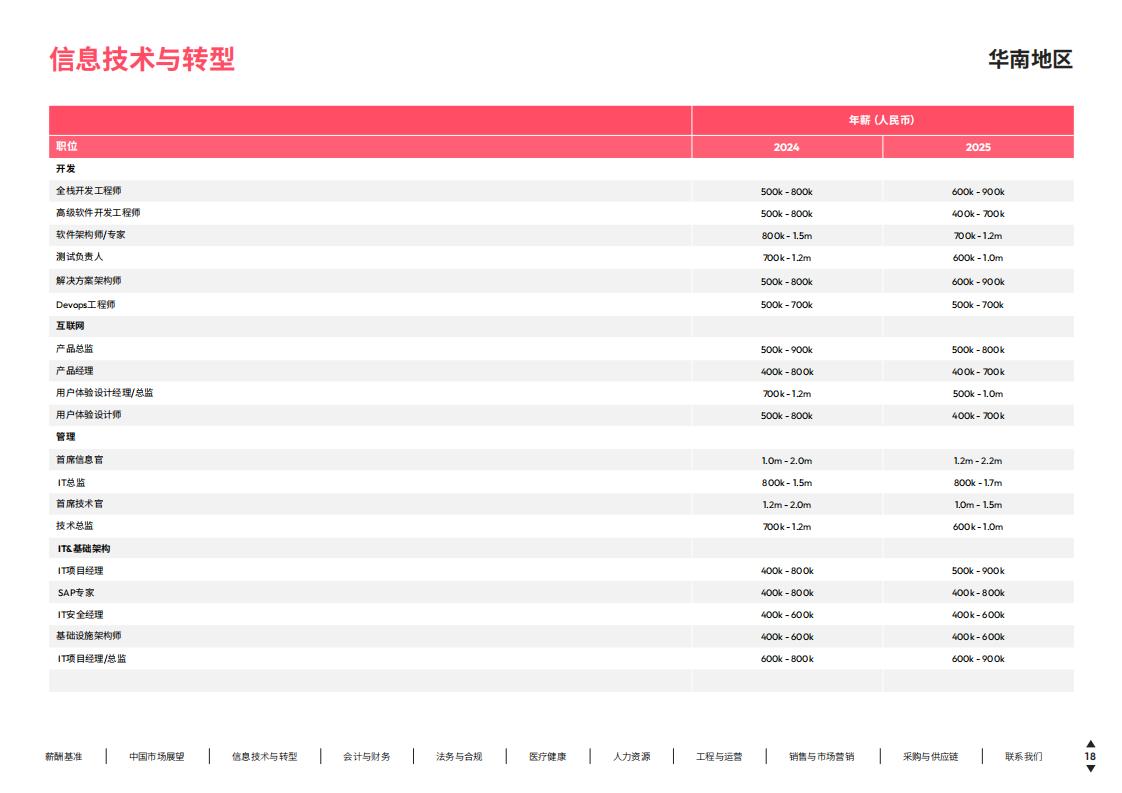Select the 全栈开发工程师 row label

[89, 191]
